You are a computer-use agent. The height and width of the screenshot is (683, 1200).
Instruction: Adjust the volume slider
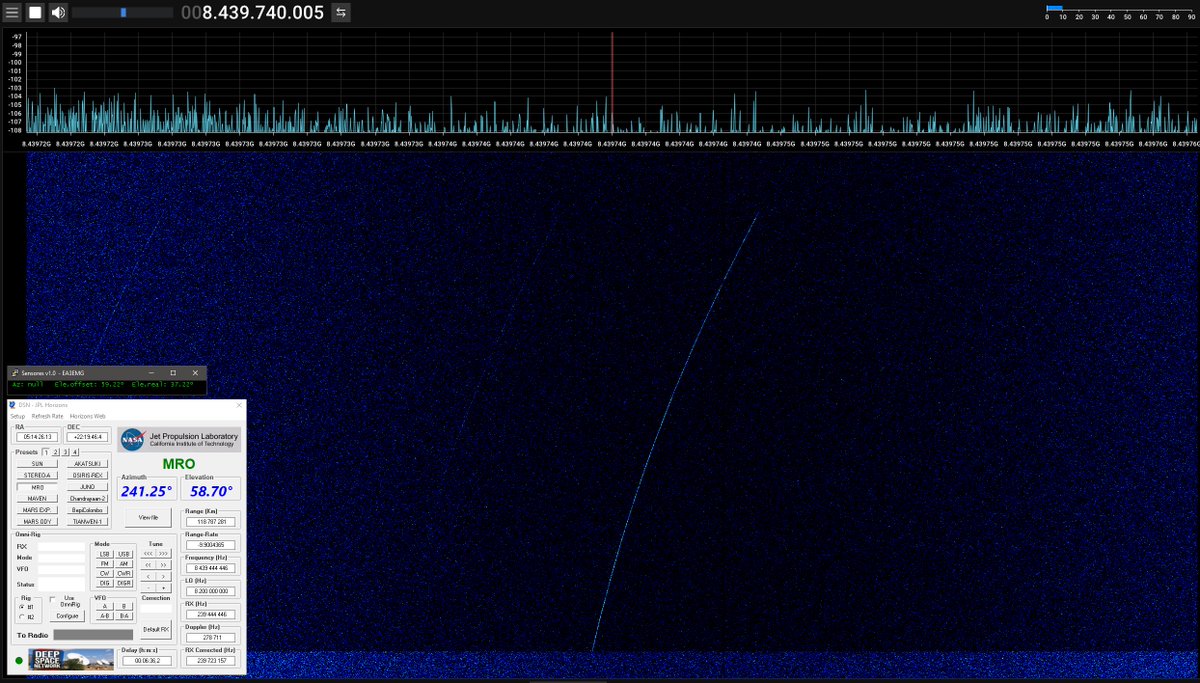[124, 12]
